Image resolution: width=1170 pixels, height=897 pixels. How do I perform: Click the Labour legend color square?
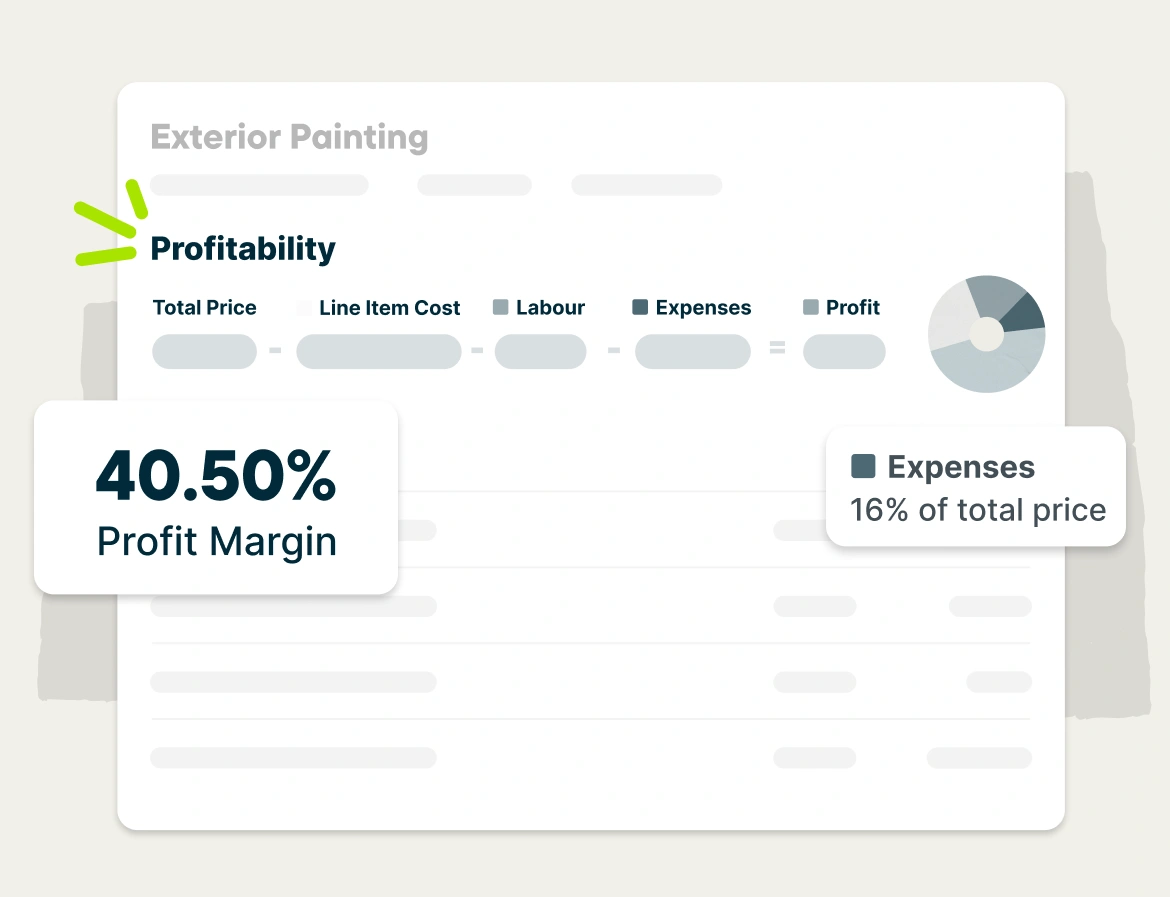501,307
